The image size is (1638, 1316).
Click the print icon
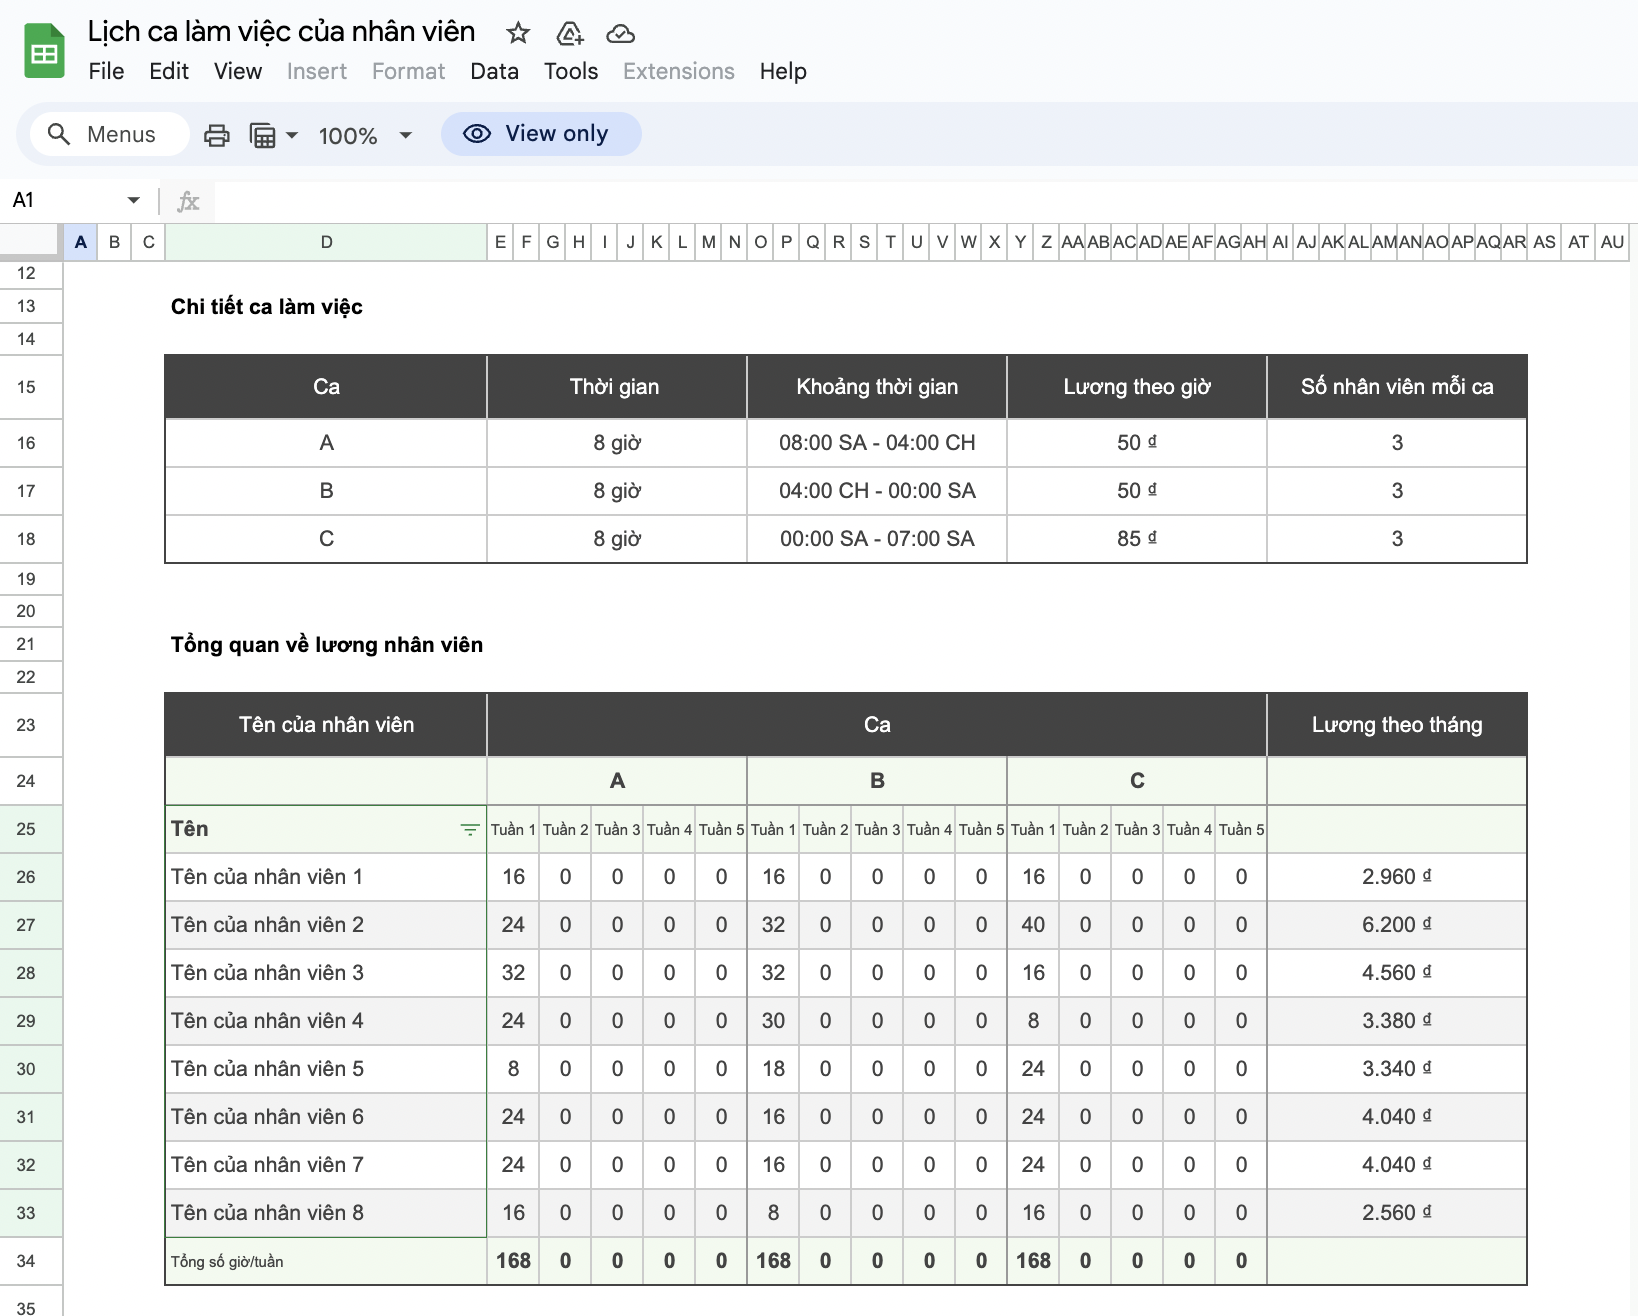(217, 135)
